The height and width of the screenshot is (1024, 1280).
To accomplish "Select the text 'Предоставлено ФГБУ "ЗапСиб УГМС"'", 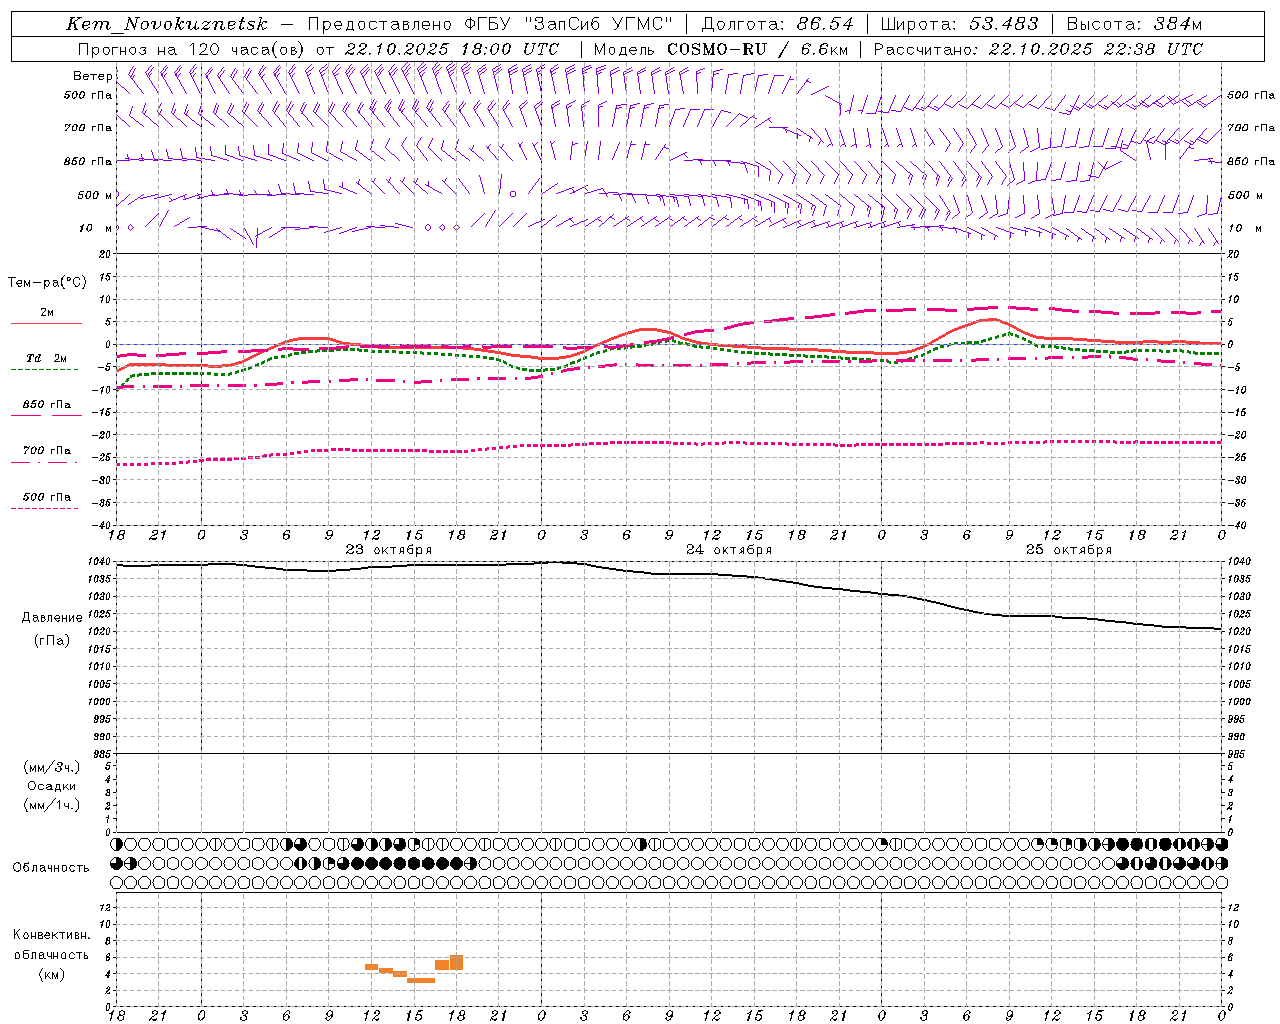I will tap(490, 24).
